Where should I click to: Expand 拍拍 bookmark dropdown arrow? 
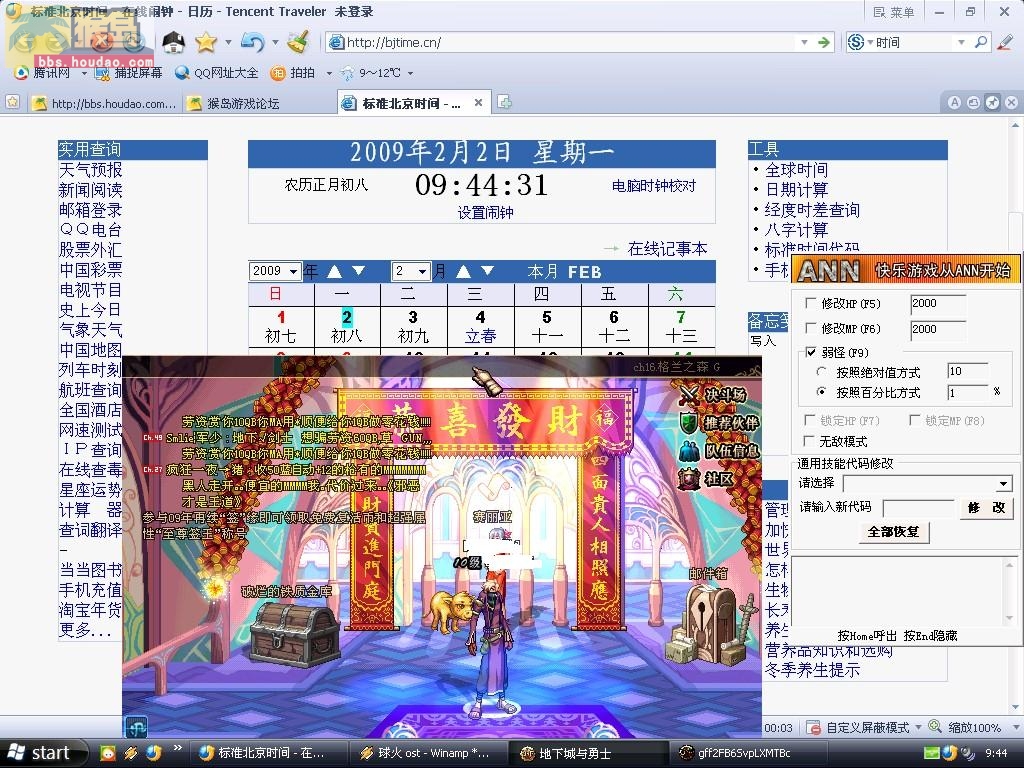tap(328, 73)
